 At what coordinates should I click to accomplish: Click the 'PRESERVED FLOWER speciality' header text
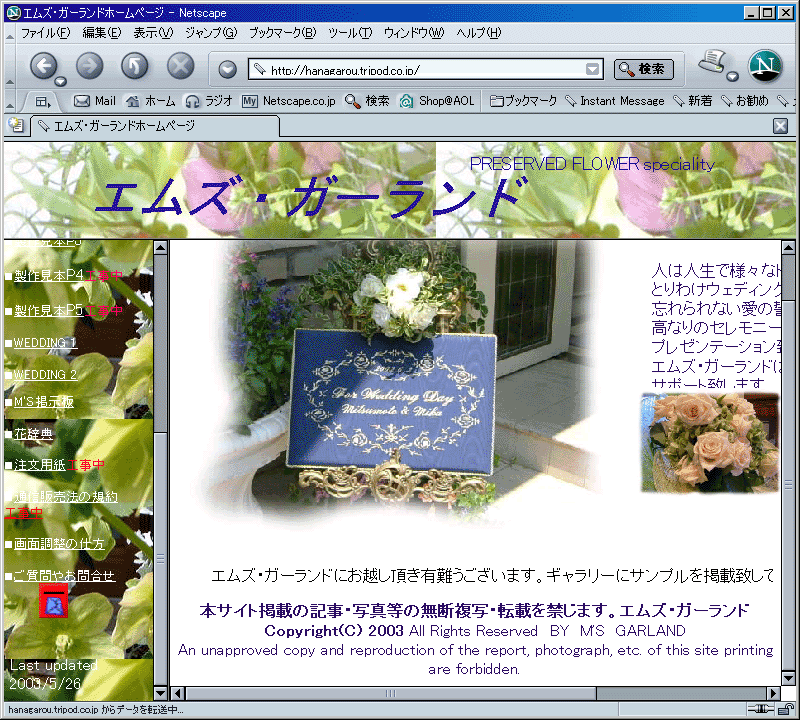pyautogui.click(x=592, y=164)
